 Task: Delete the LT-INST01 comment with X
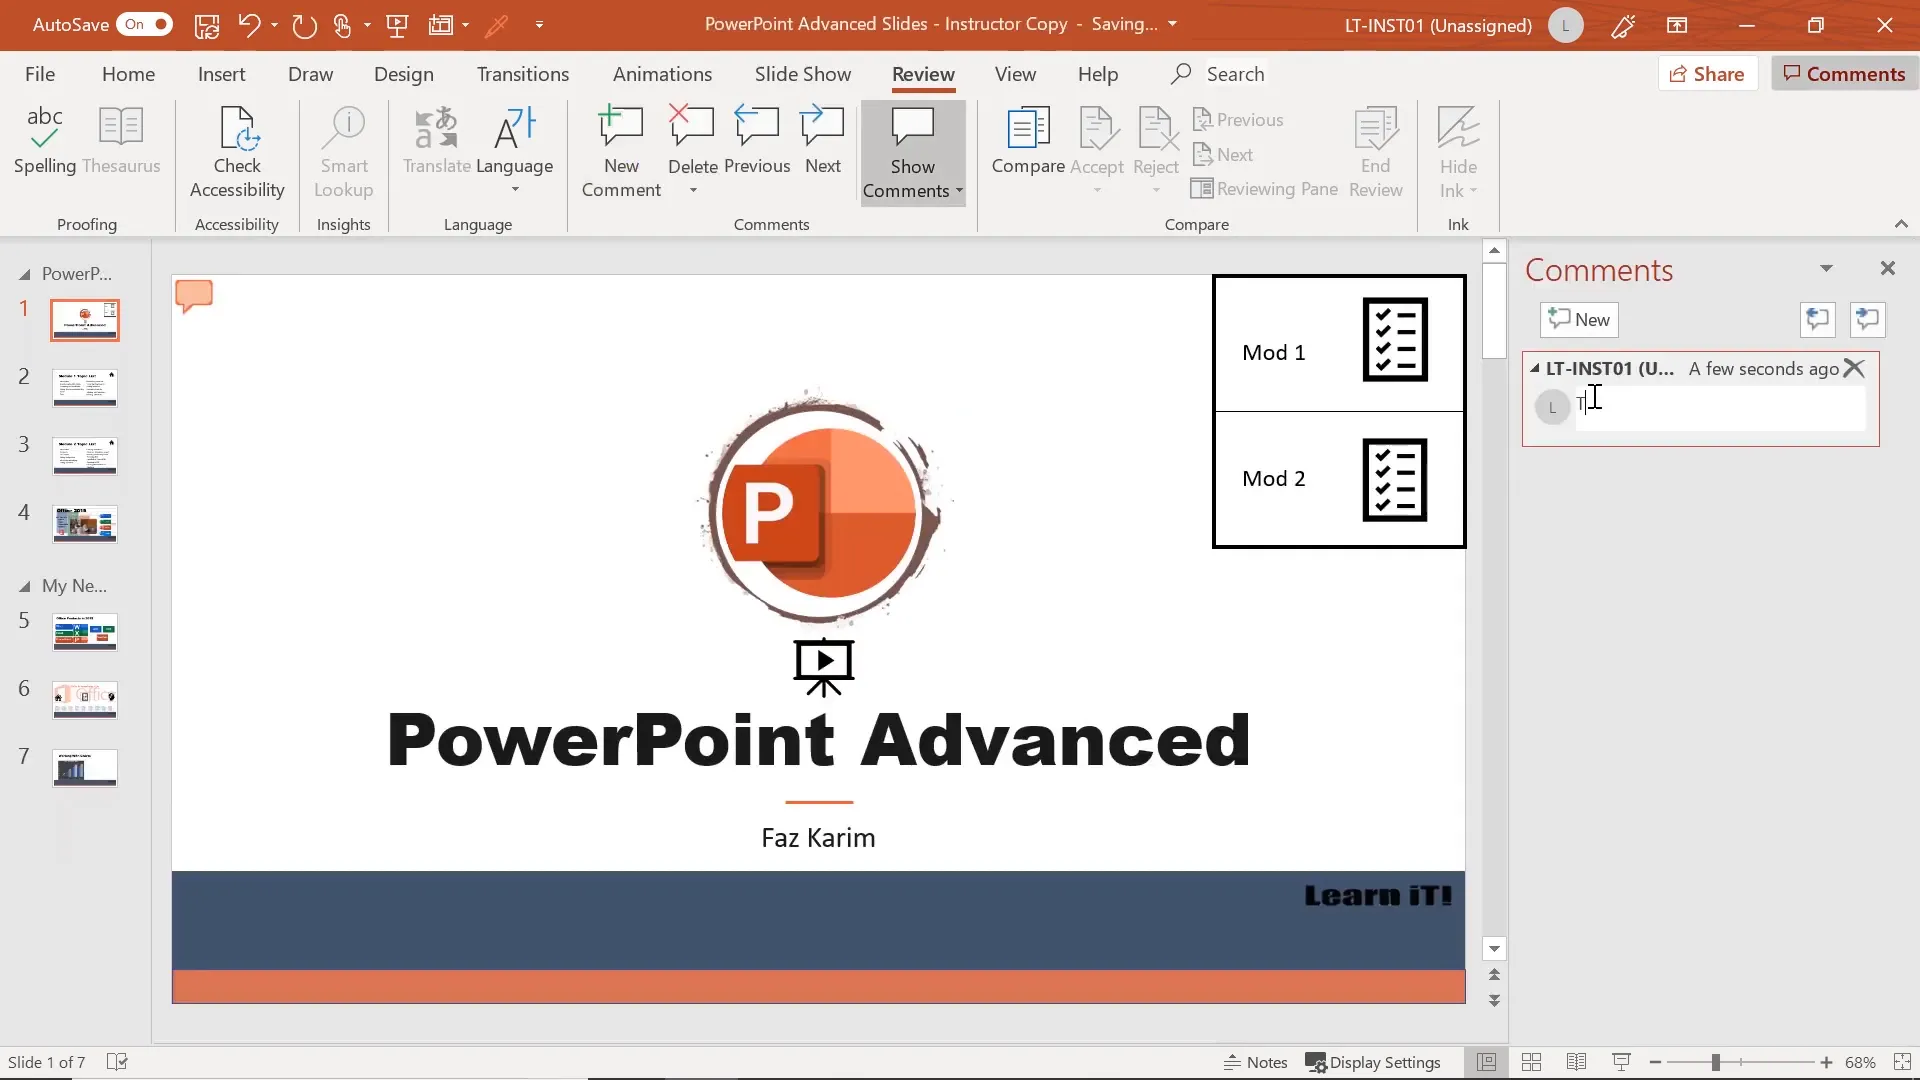1854,368
